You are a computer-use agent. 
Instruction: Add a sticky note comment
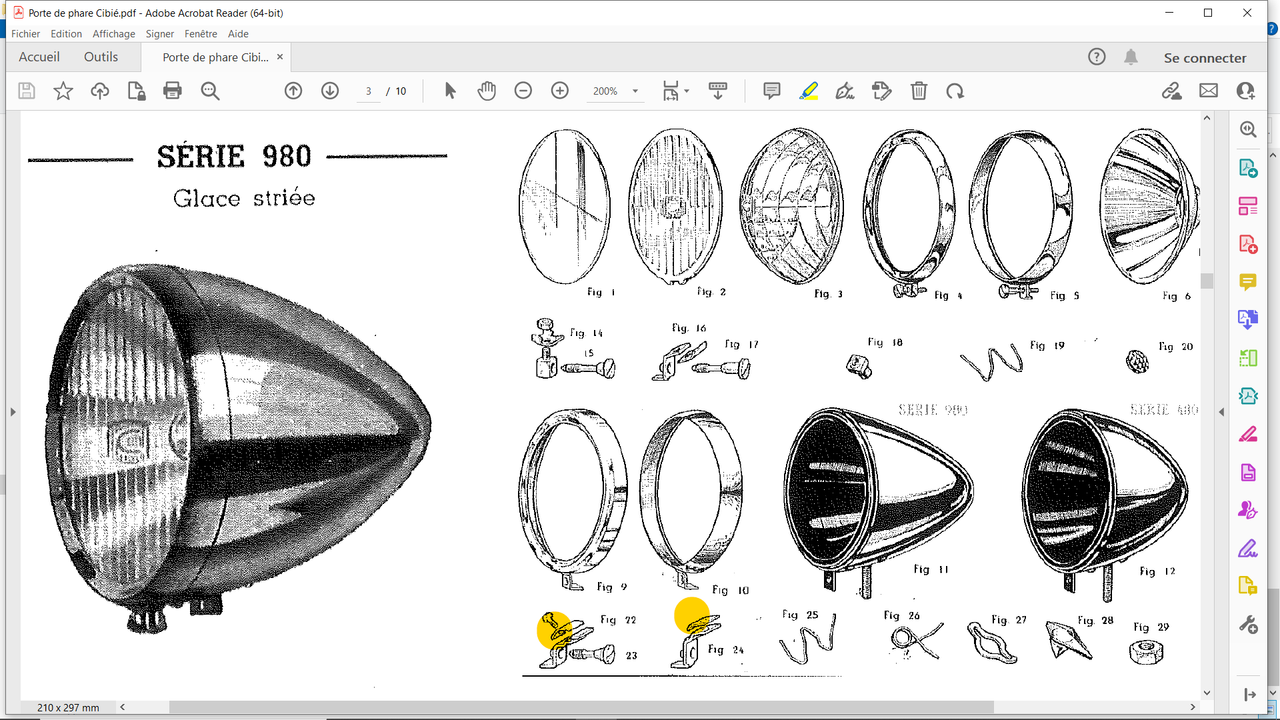772,91
